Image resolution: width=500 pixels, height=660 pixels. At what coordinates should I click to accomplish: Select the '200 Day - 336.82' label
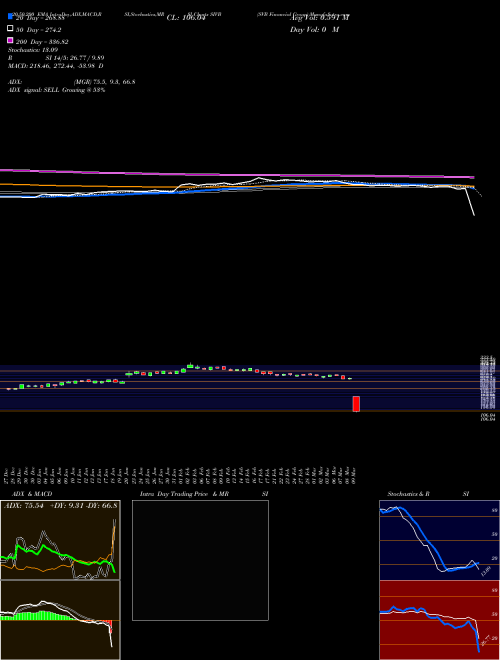(x=42, y=42)
